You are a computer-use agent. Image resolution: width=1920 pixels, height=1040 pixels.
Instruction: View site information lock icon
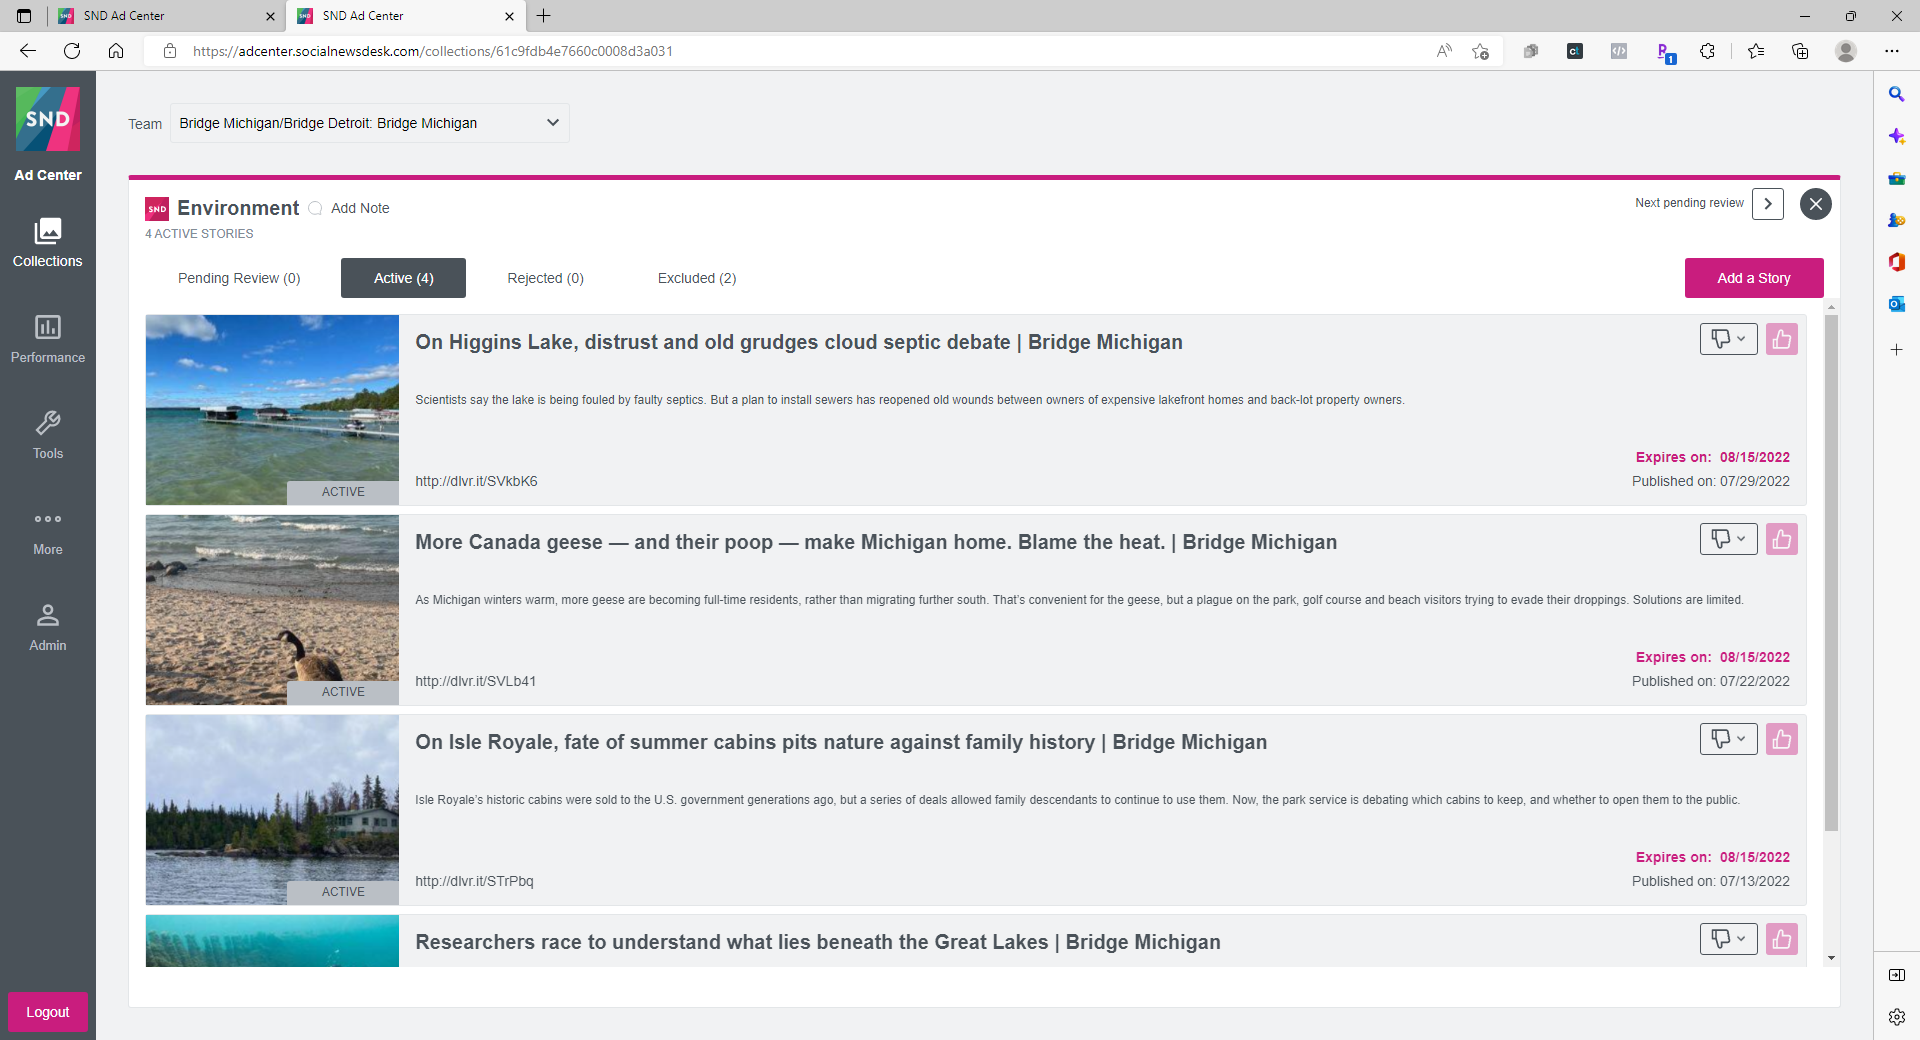click(x=170, y=51)
